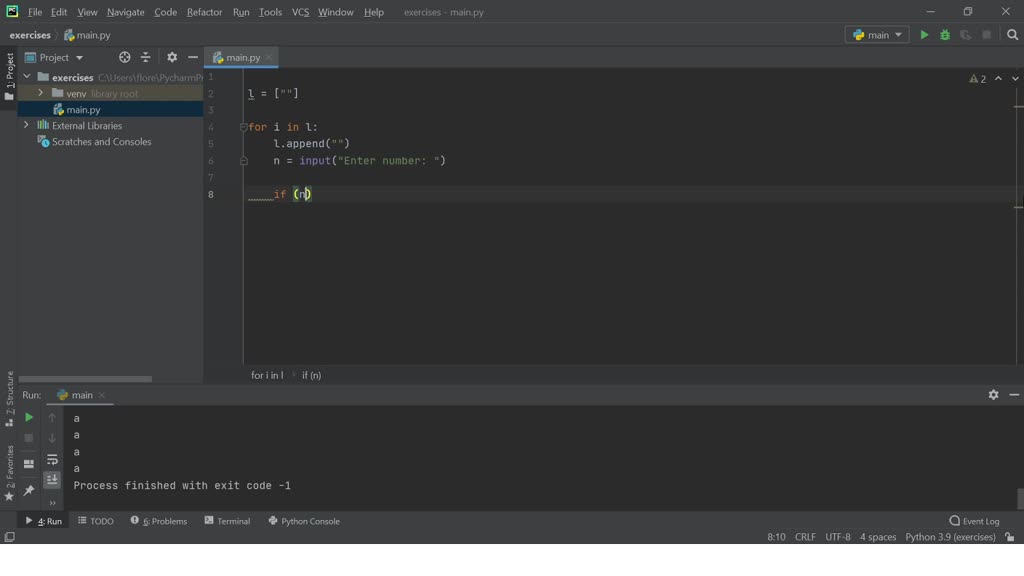This screenshot has height=576, width=1024.
Task: Locate current file with crosshair icon
Action: click(124, 57)
